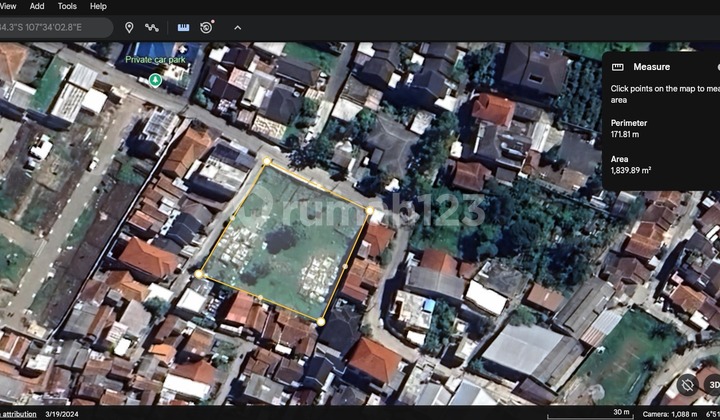Select the draw path or polygon tool
The height and width of the screenshot is (420, 720).
[x=152, y=28]
